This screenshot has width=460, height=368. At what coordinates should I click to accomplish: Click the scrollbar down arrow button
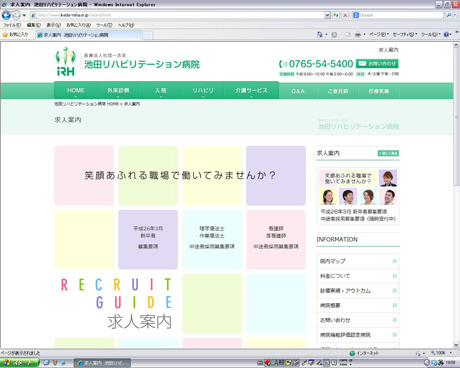coord(456,345)
